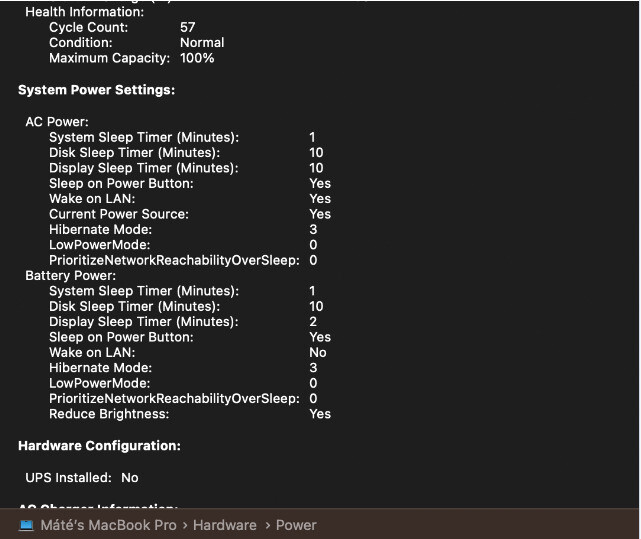Click the Reduce Brightness row label
641x539 pixels.
(x=109, y=414)
